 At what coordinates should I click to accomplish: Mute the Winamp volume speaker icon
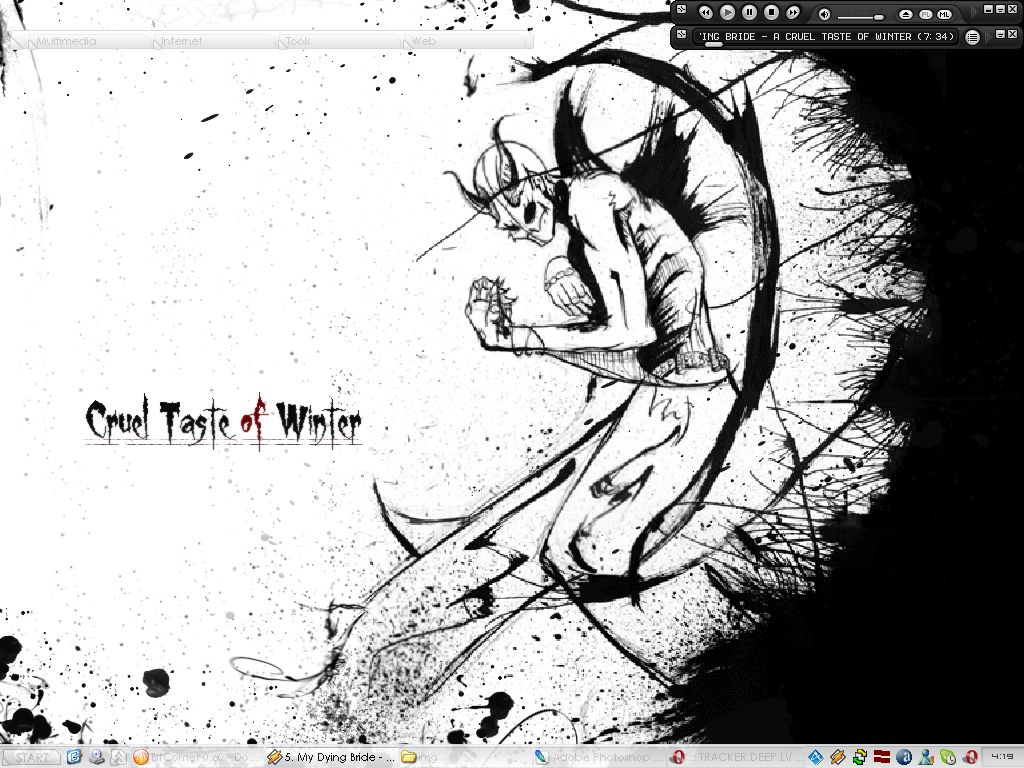pyautogui.click(x=825, y=14)
